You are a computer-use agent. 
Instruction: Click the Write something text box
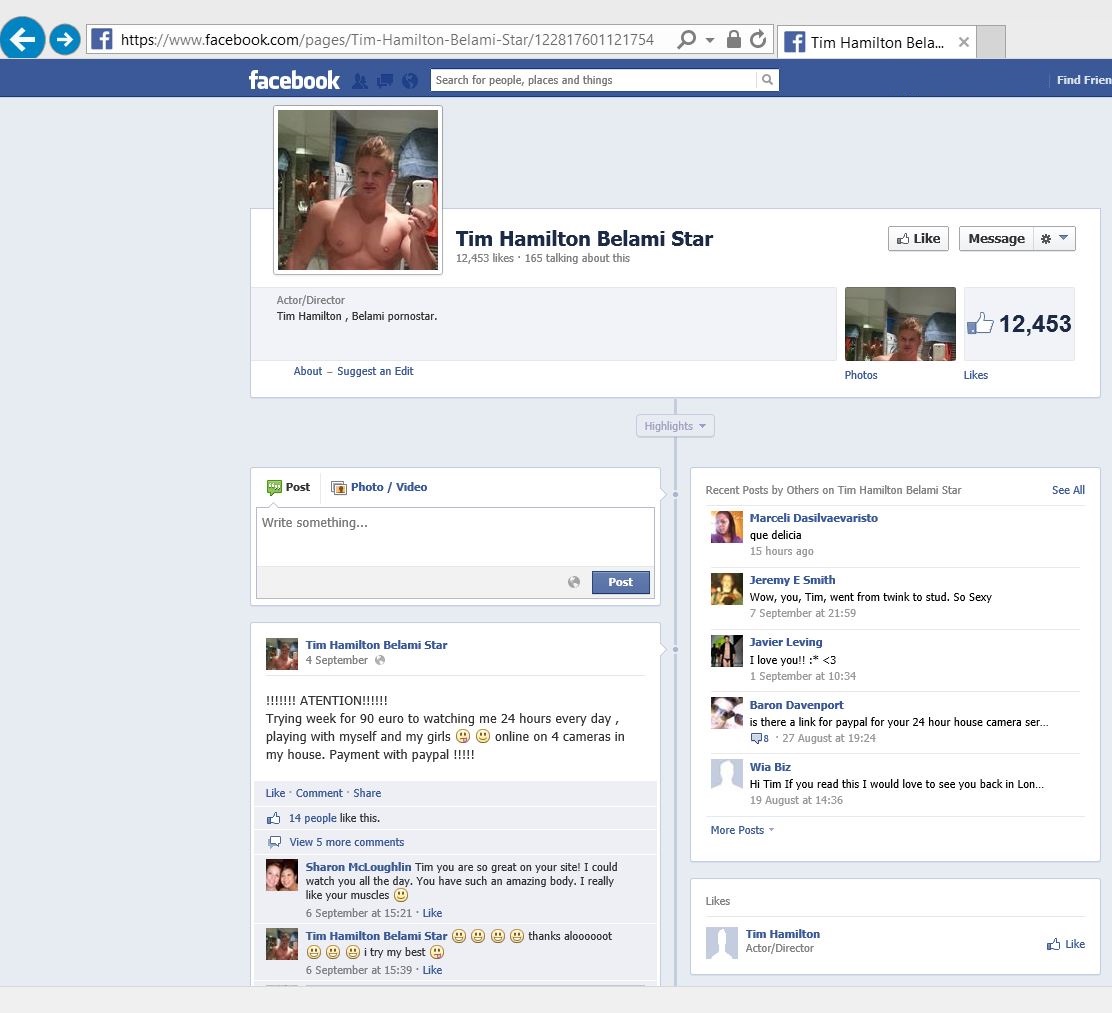tap(455, 537)
